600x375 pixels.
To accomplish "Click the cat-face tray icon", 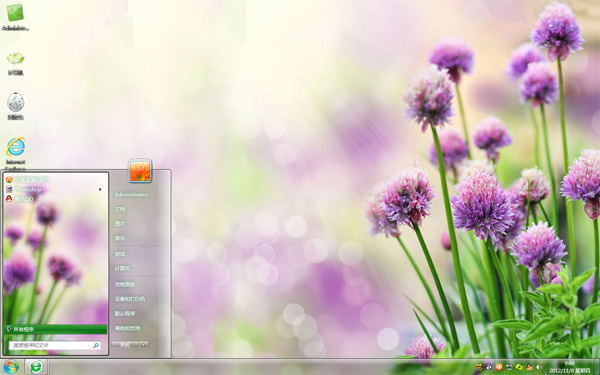I will point(479,367).
